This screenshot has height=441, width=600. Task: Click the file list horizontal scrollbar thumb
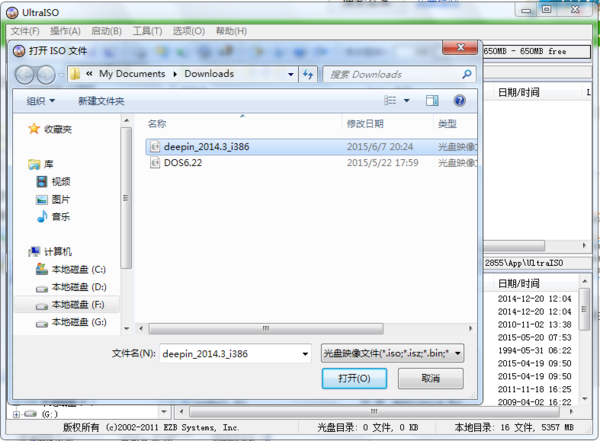tap(266, 328)
